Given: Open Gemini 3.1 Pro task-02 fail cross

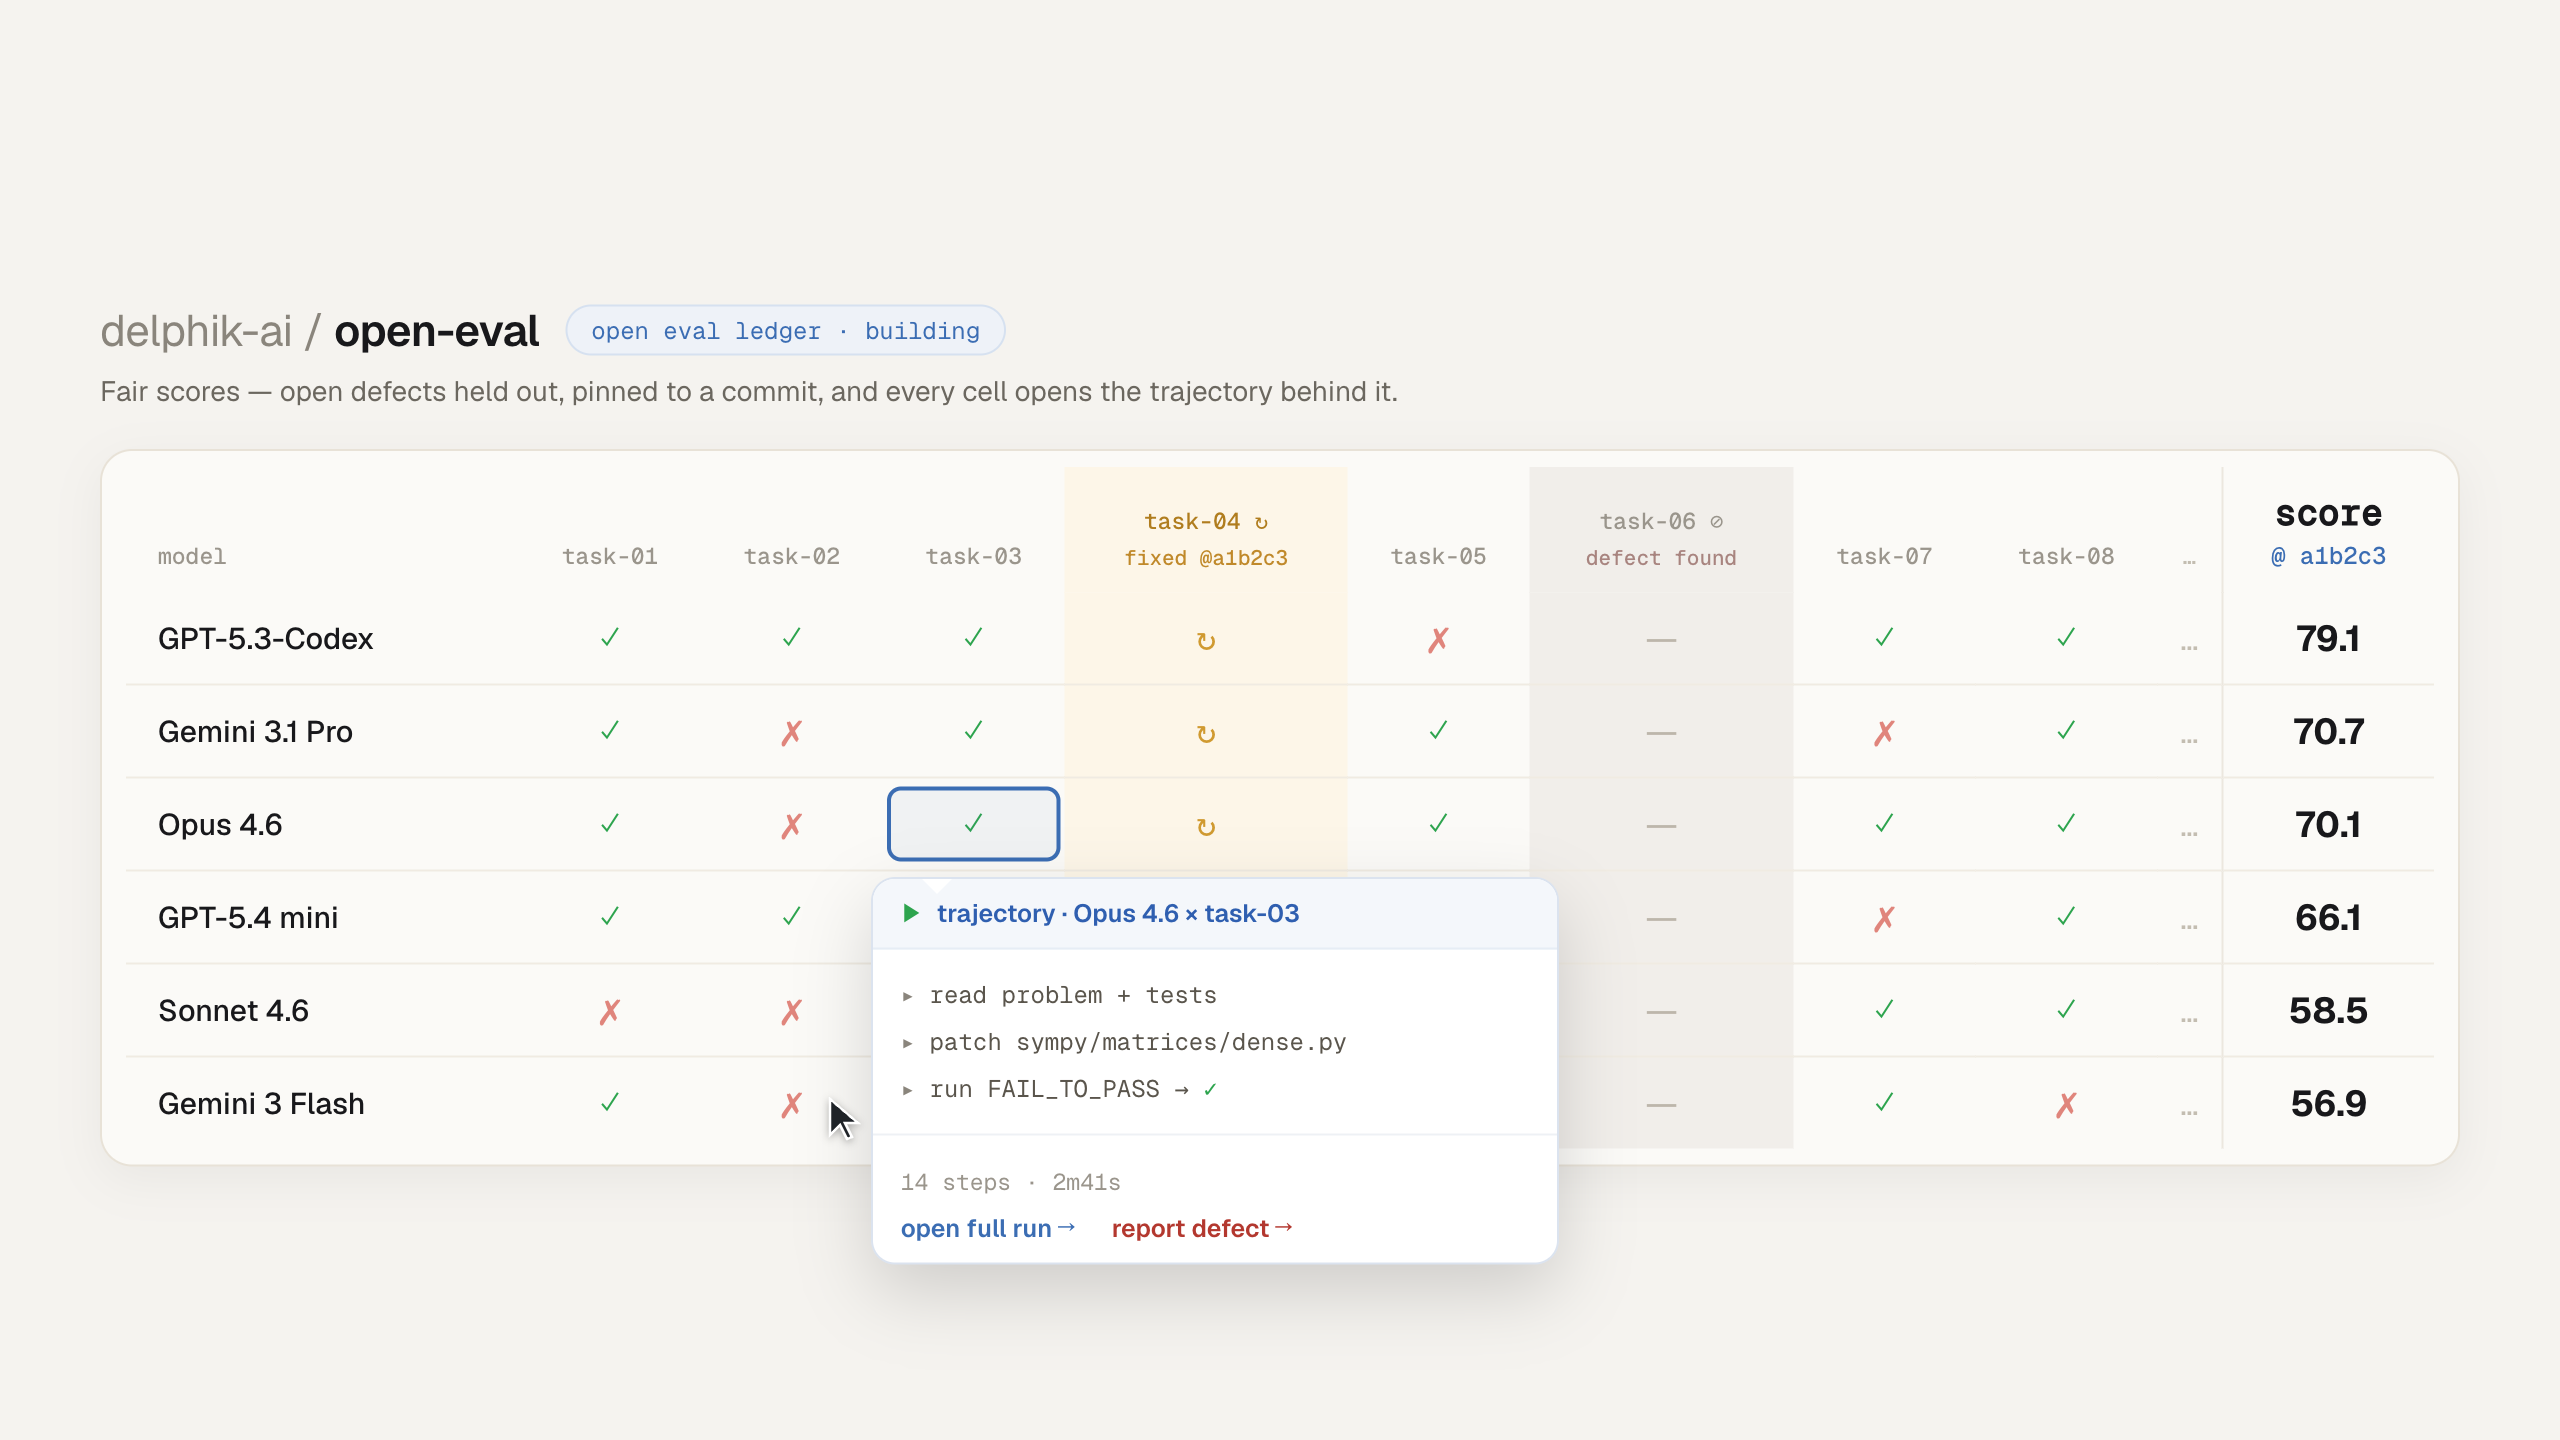Looking at the screenshot, I should [x=792, y=732].
